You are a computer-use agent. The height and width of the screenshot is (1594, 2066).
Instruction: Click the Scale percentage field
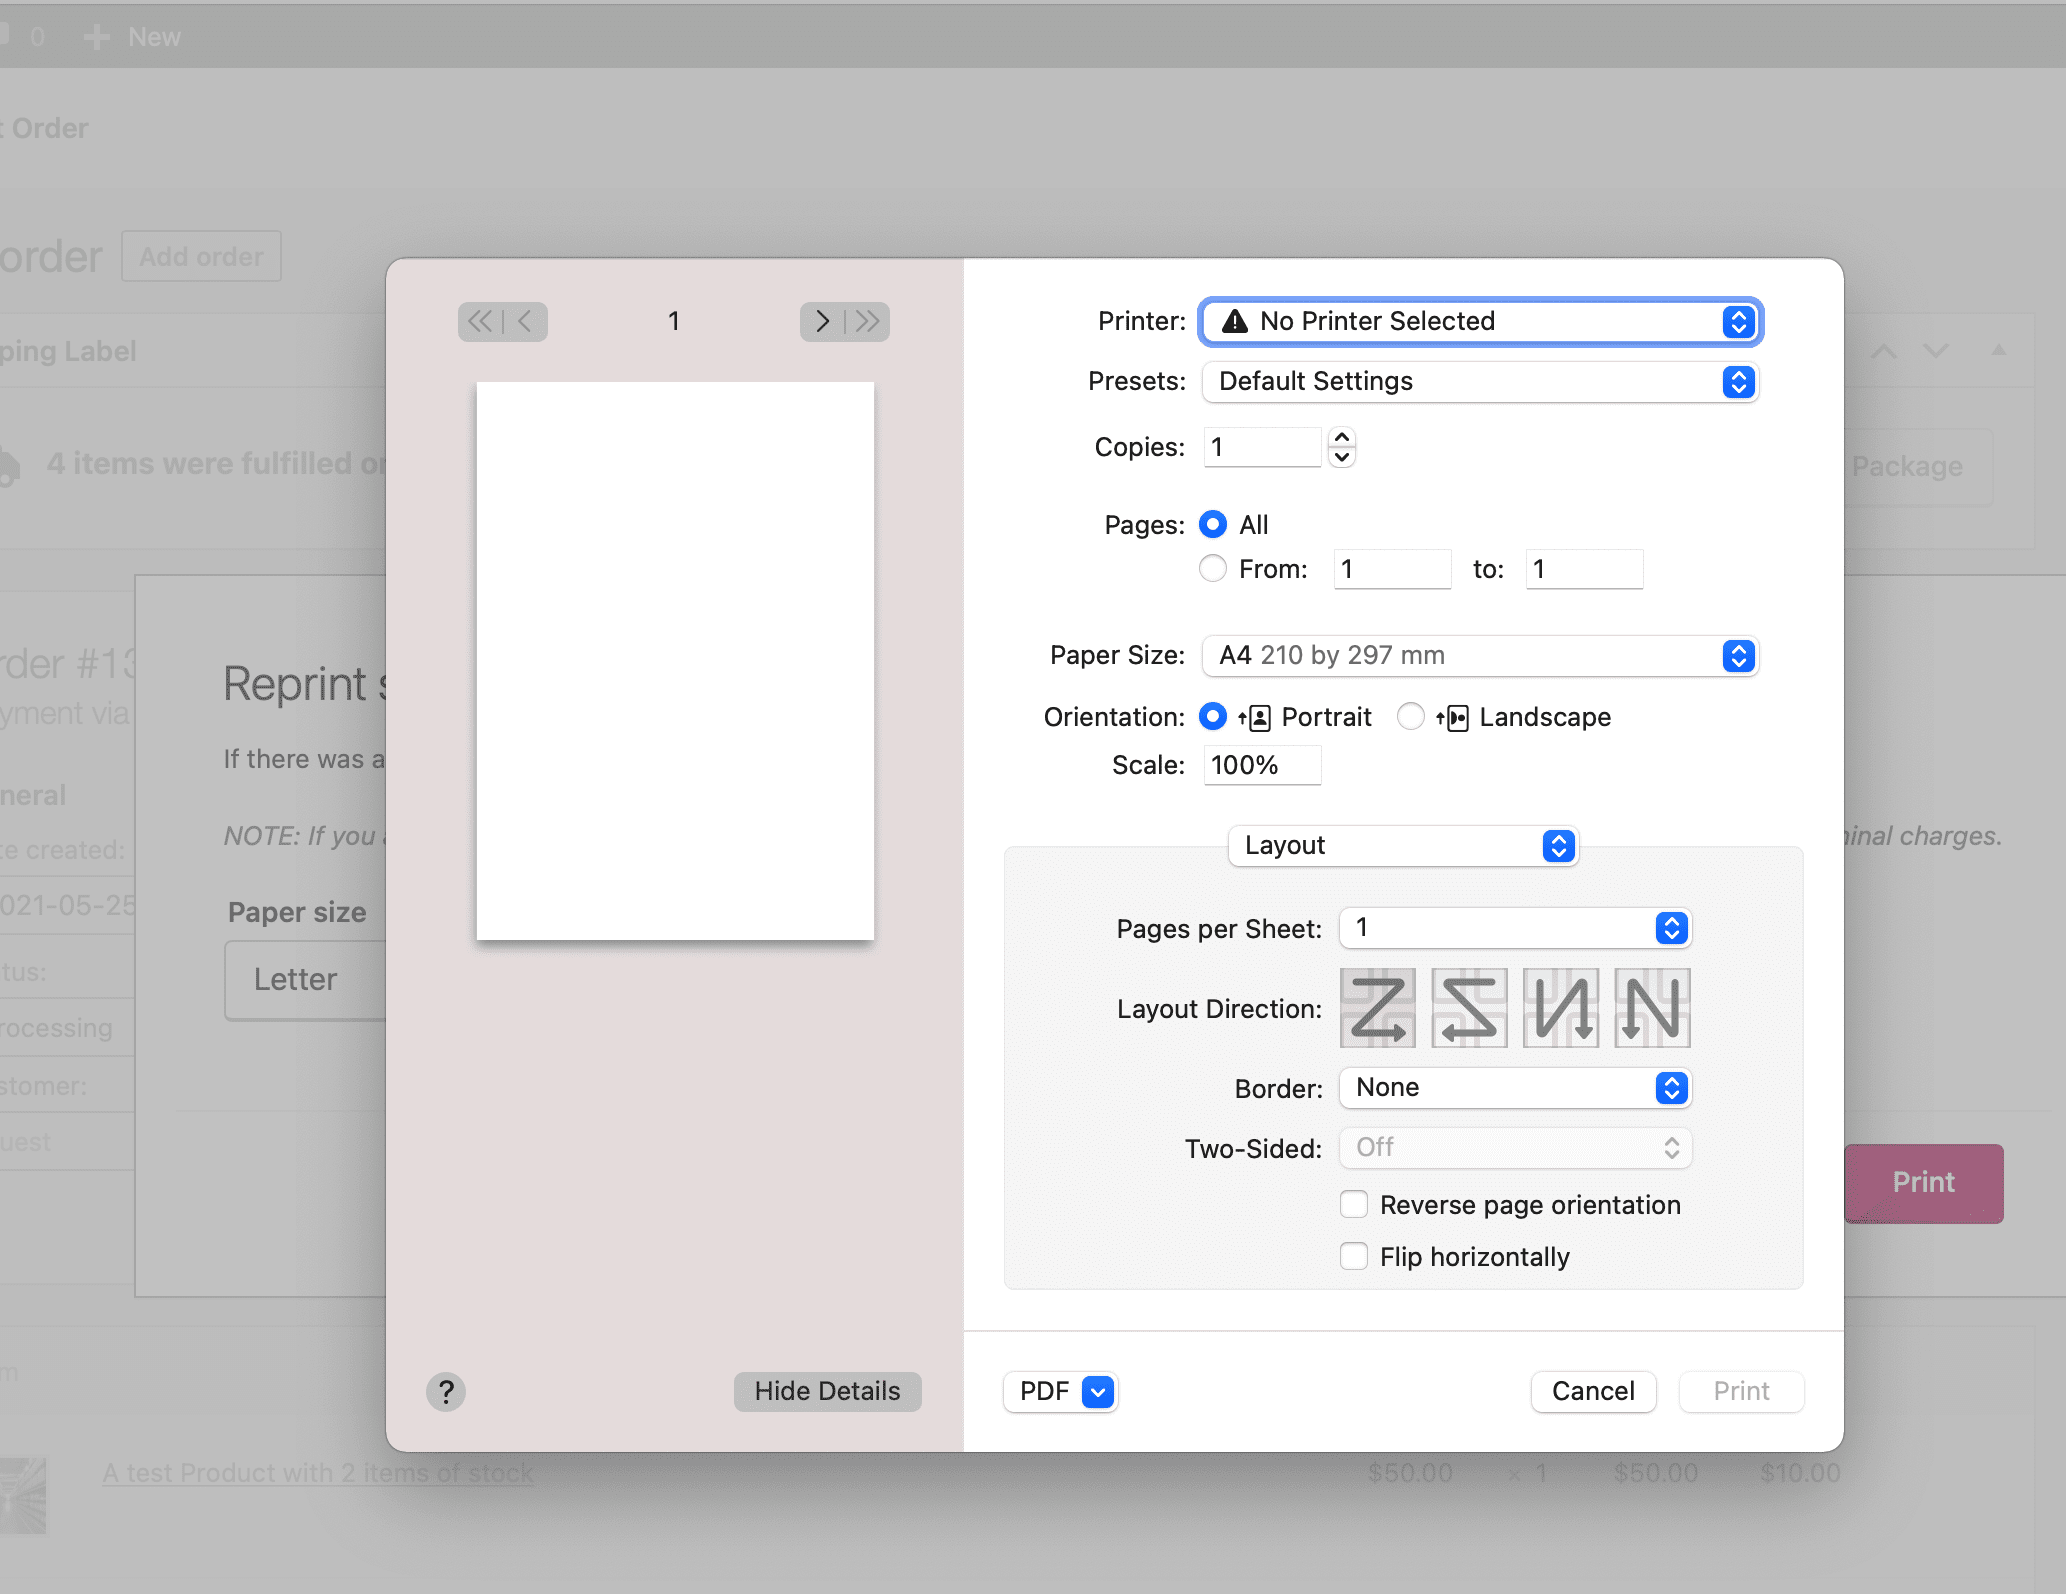click(1262, 765)
